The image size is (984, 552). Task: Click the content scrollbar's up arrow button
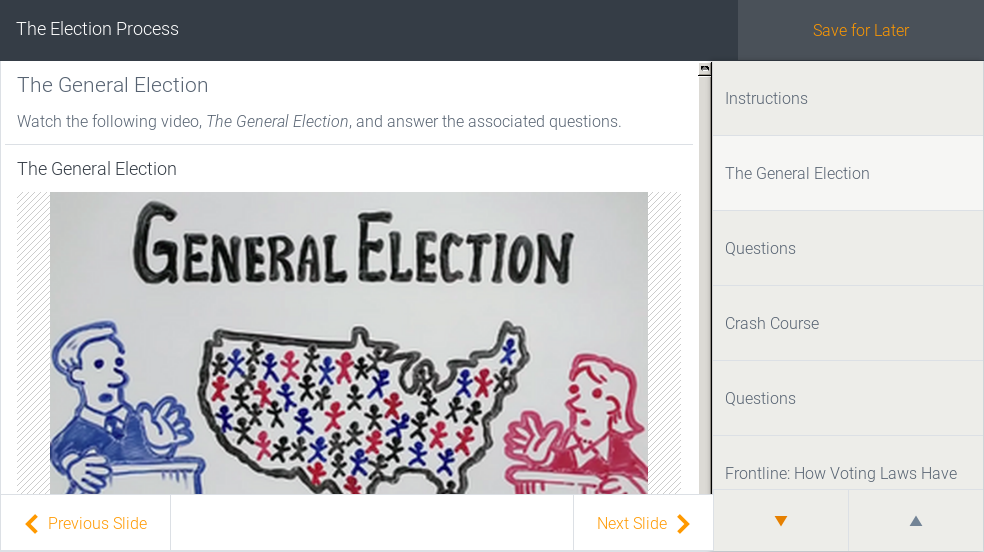point(705,69)
